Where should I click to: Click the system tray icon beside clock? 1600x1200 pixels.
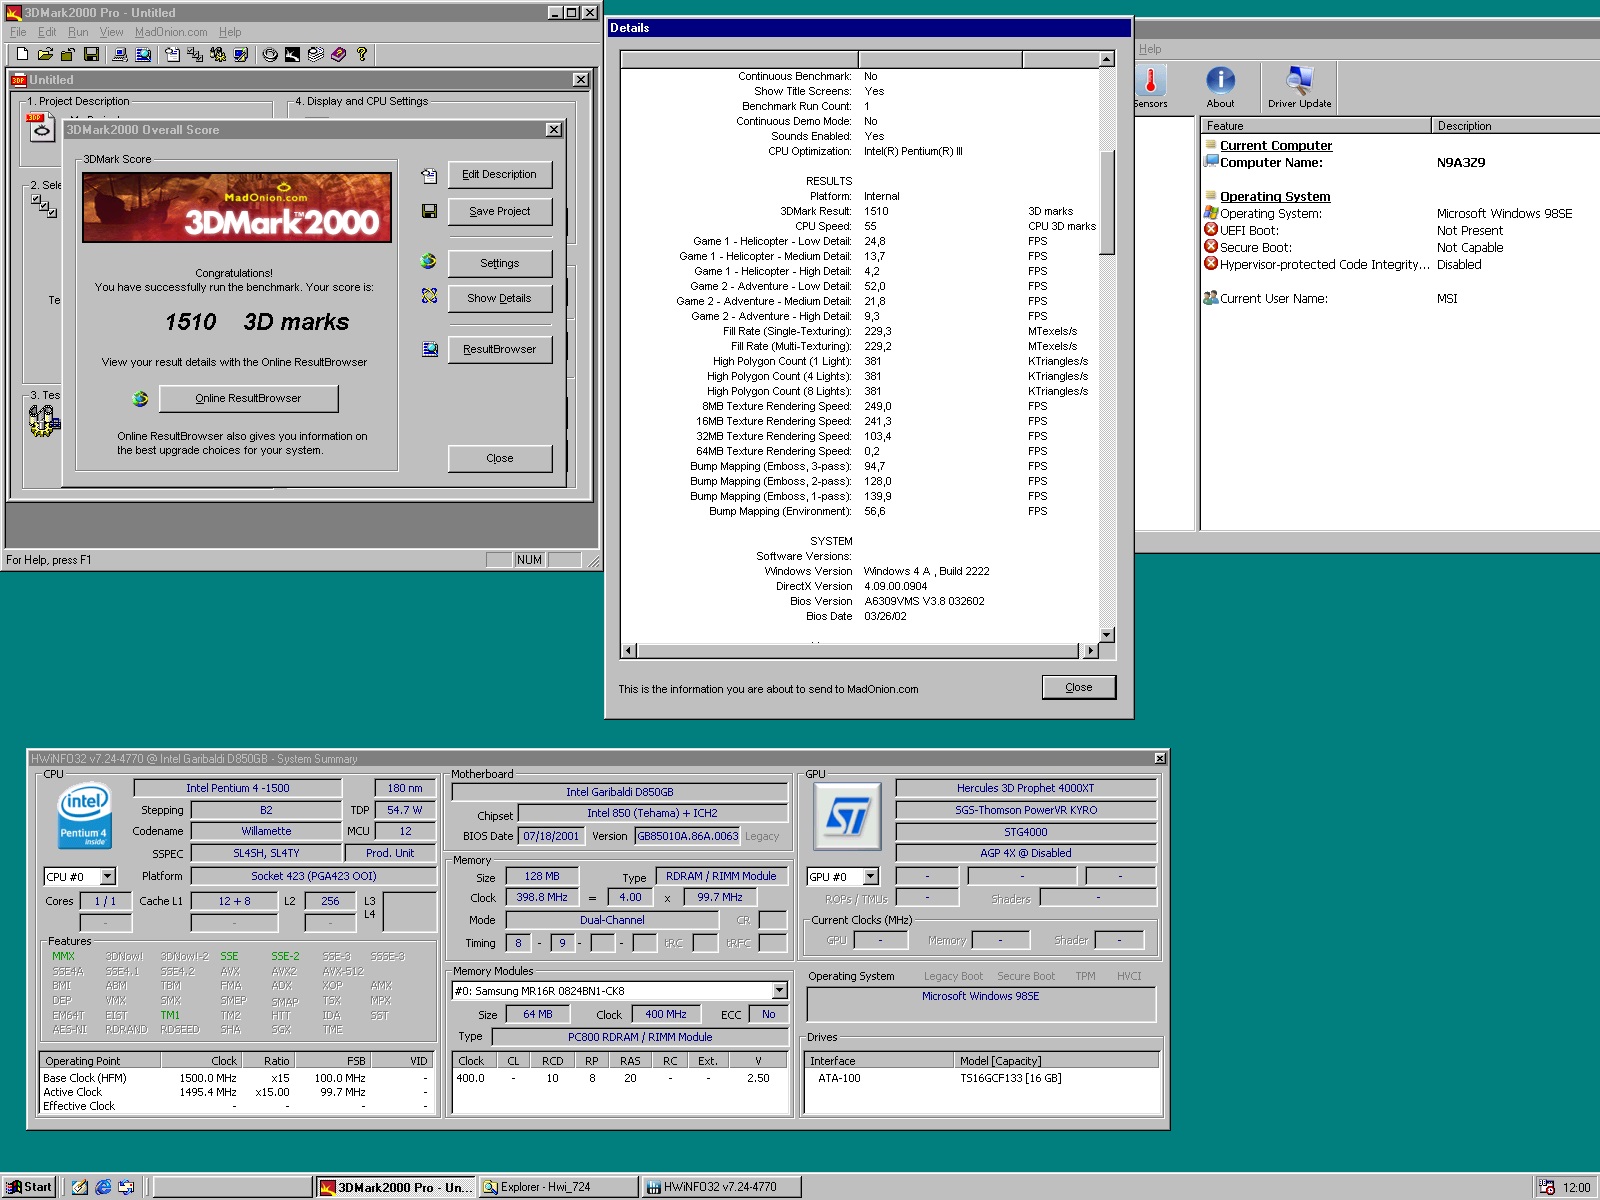pos(1547,1187)
